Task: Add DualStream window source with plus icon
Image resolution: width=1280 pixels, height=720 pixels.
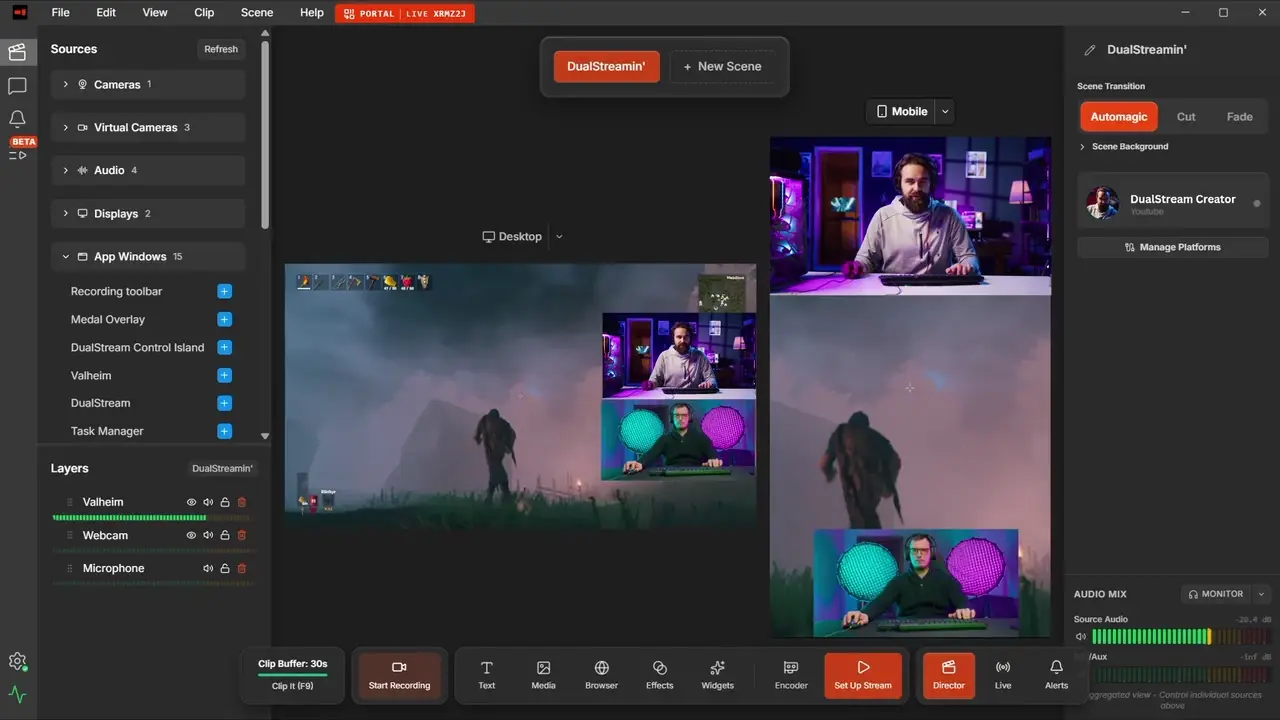Action: [224, 403]
